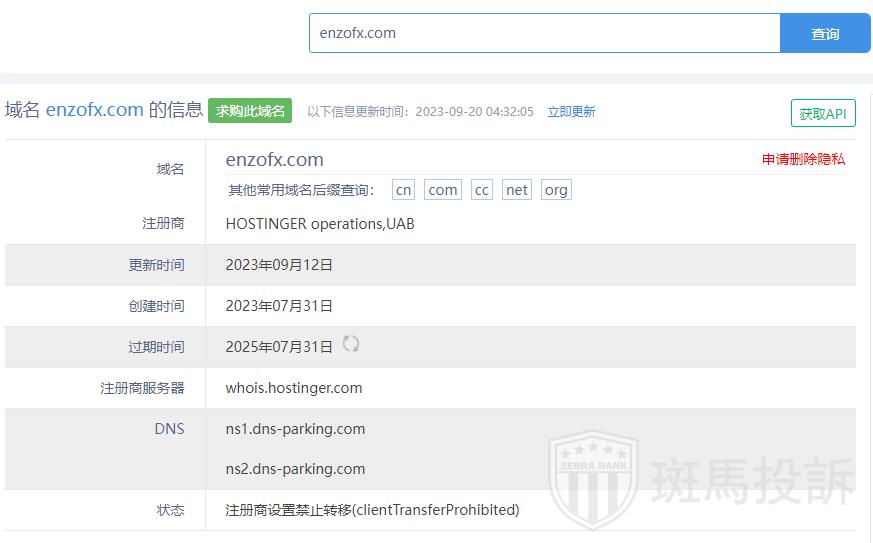This screenshot has width=873, height=543.
Task: Click the refresh icon beside the expiry date
Action: pos(351,344)
